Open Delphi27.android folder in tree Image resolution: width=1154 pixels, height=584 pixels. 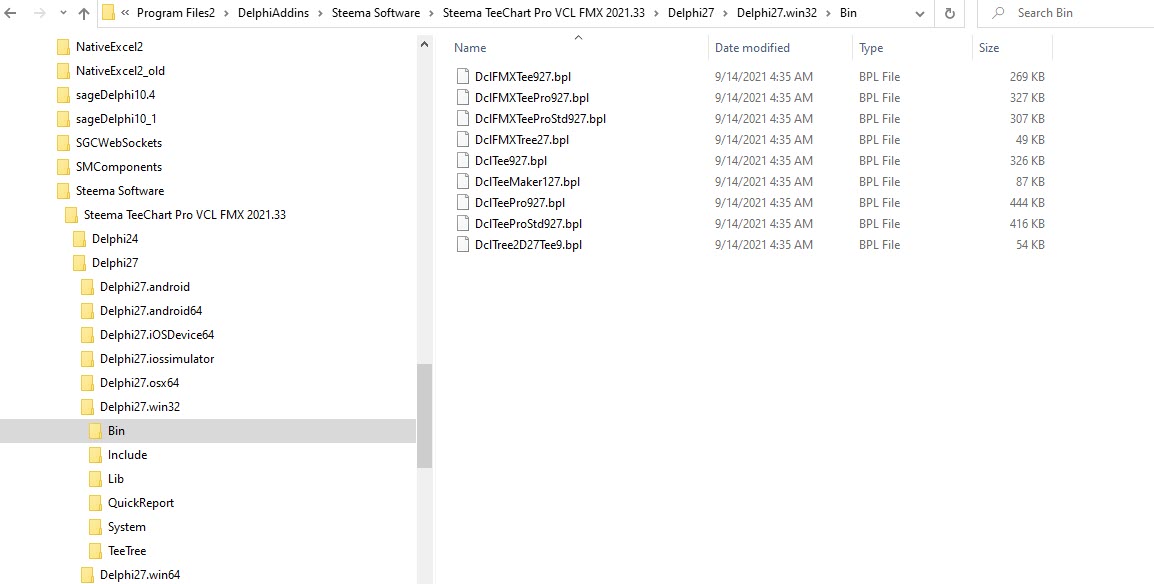145,287
